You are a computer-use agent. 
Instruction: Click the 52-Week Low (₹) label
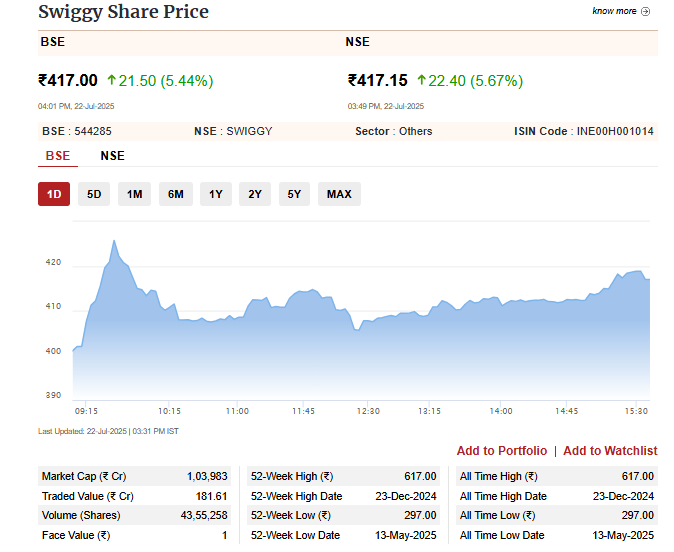coord(291,515)
